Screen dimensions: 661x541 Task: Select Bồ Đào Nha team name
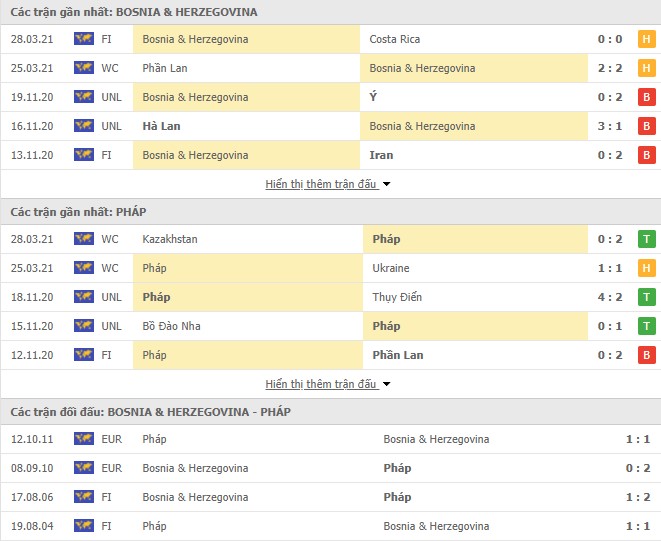[x=171, y=326]
